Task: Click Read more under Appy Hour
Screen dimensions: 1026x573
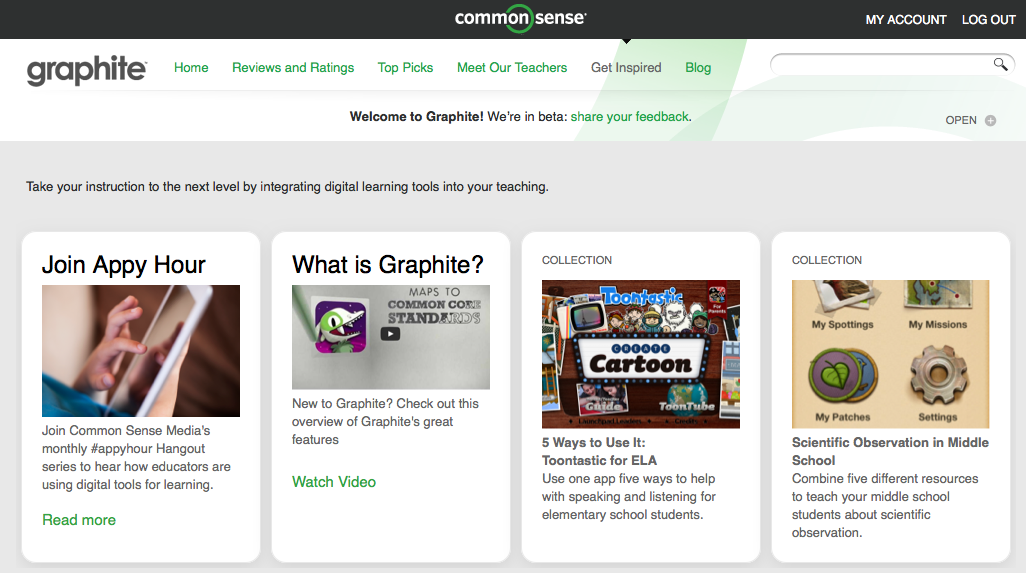Action: click(79, 520)
